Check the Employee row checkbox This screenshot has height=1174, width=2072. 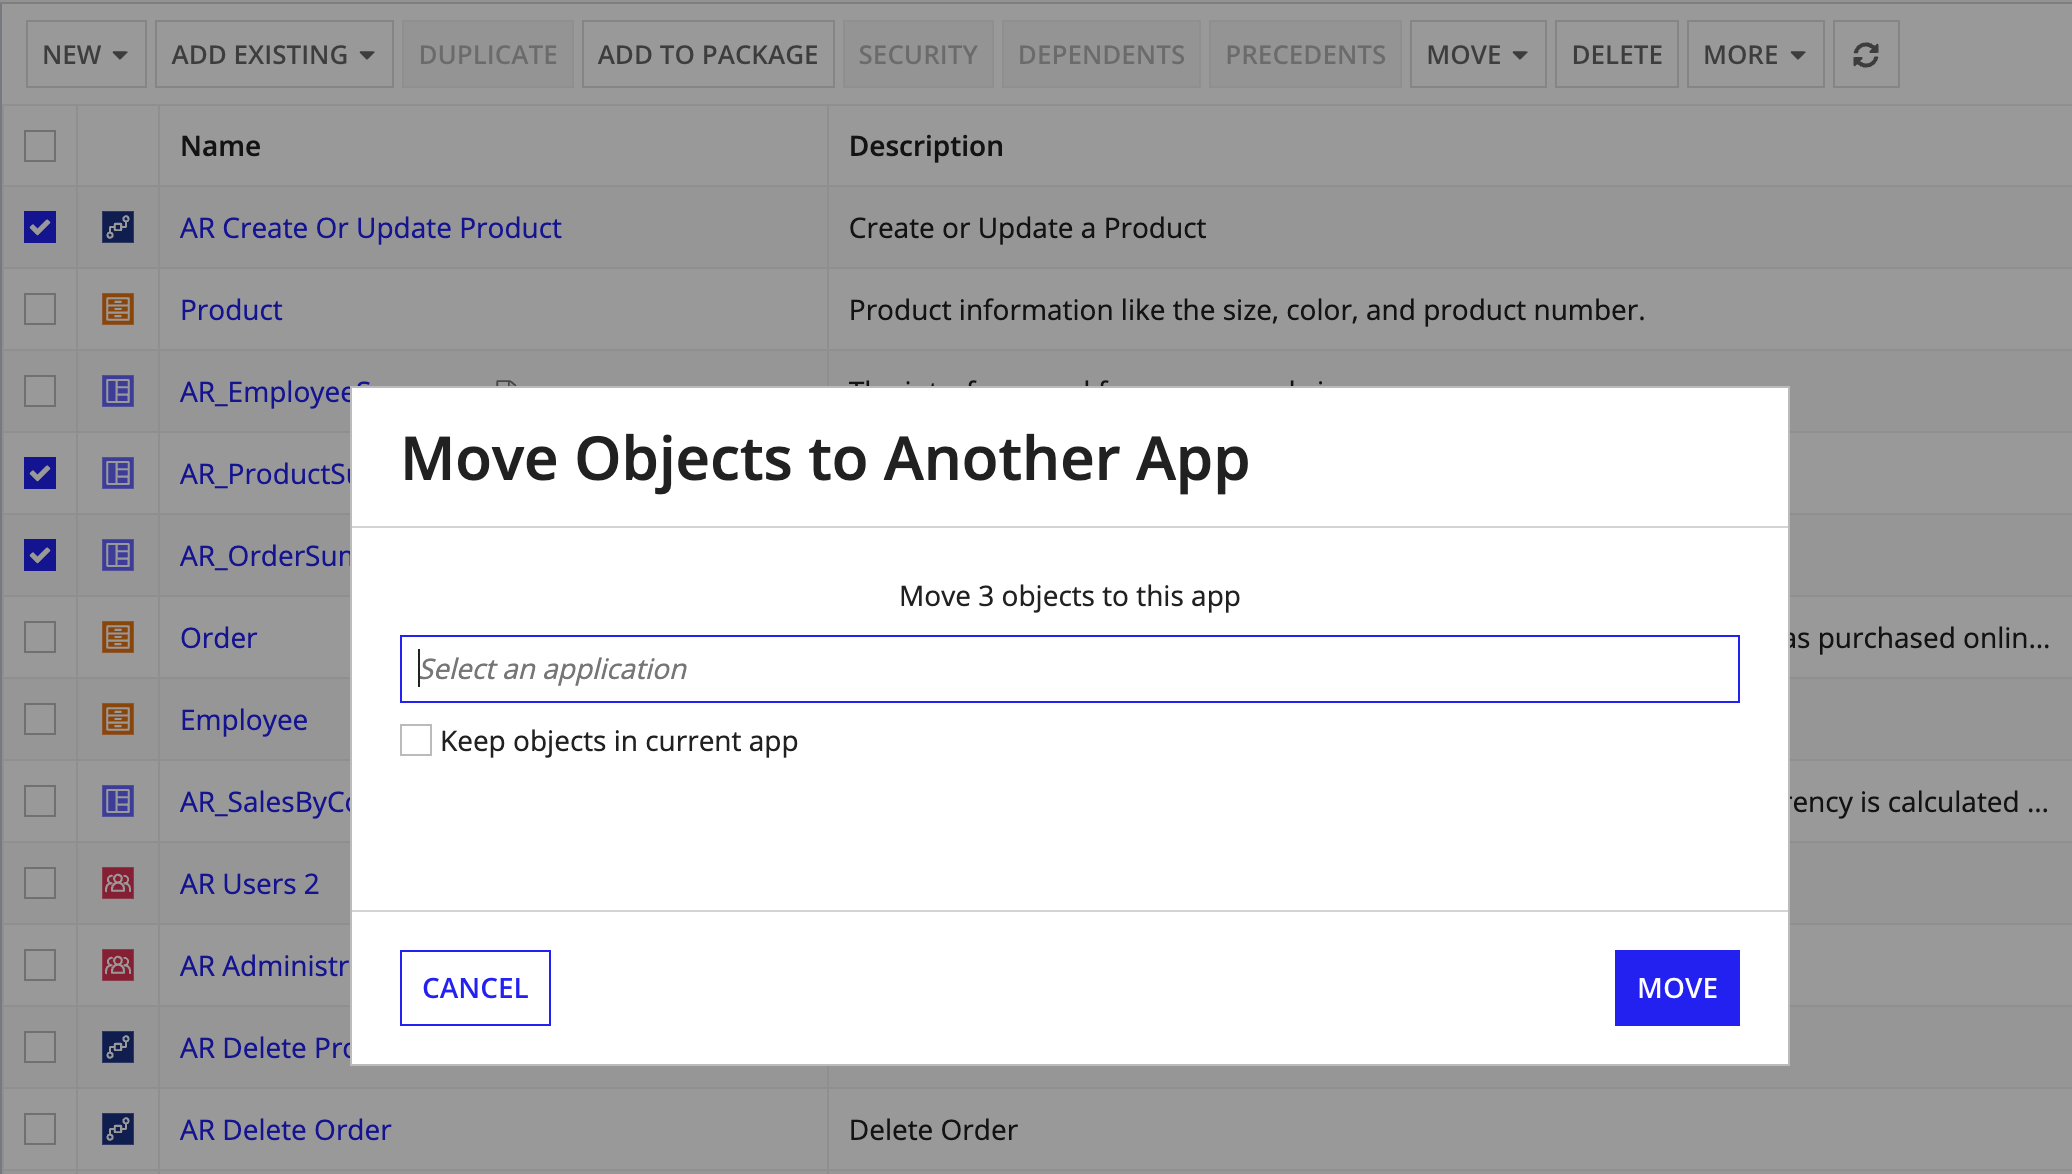(x=40, y=720)
